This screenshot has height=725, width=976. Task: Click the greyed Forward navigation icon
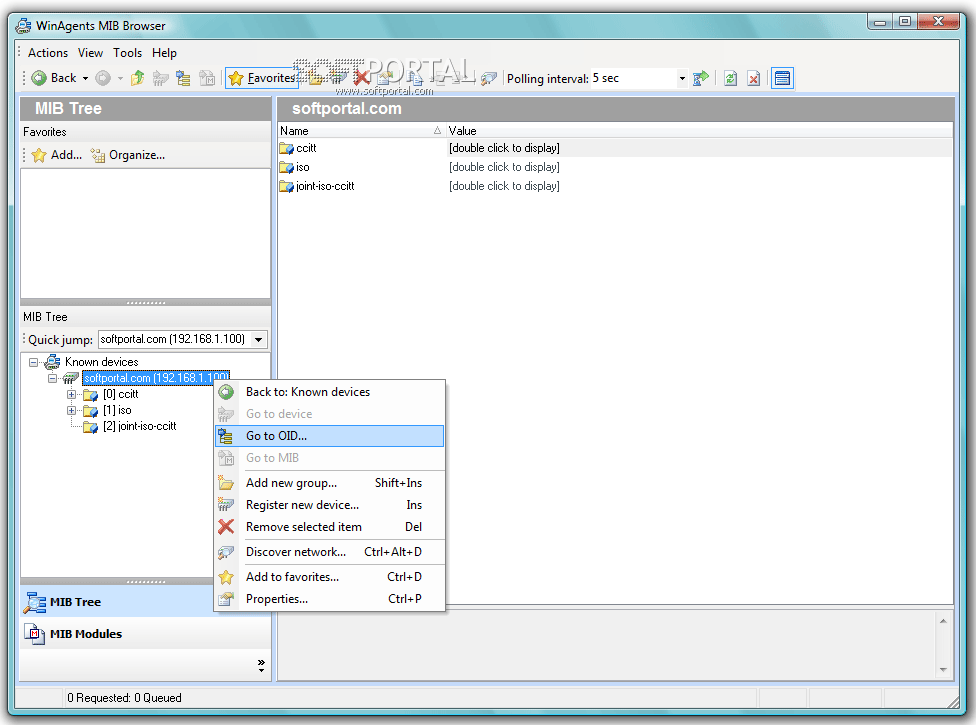point(103,78)
